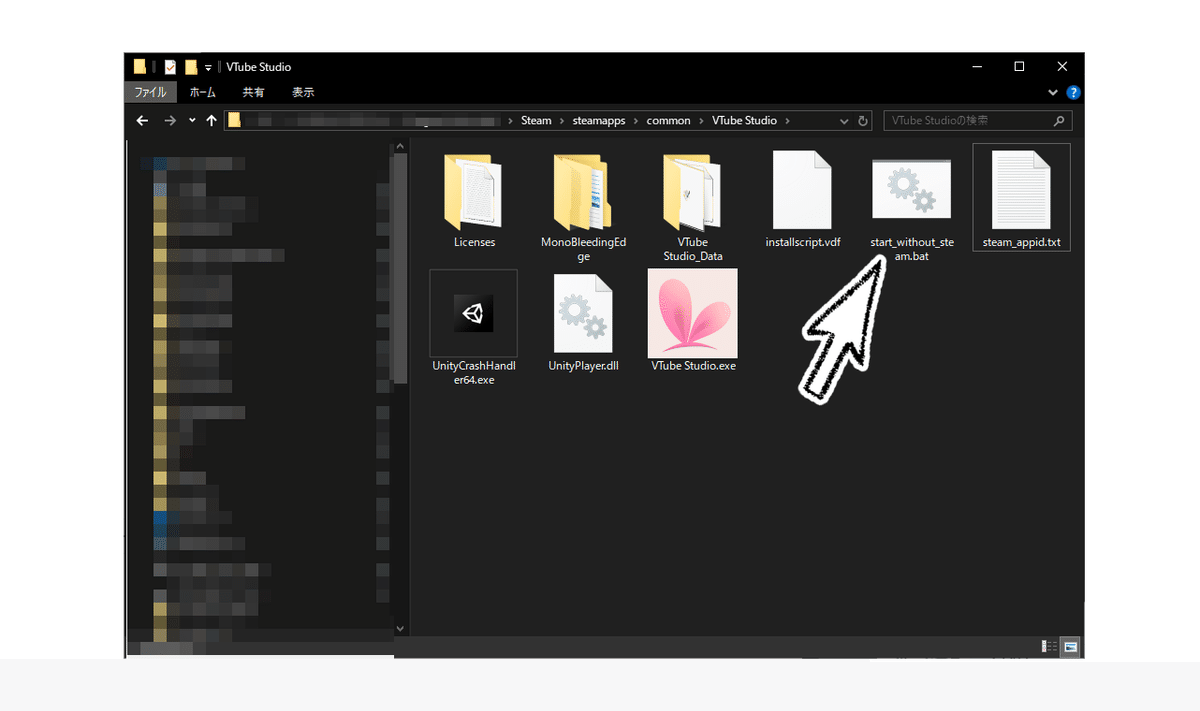The image size is (1200, 711).
Task: Select the installscript.vdf file icon
Action: (802, 190)
